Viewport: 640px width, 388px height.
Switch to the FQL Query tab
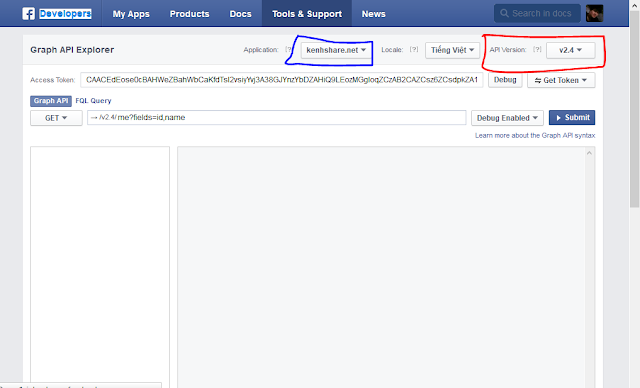(x=93, y=101)
